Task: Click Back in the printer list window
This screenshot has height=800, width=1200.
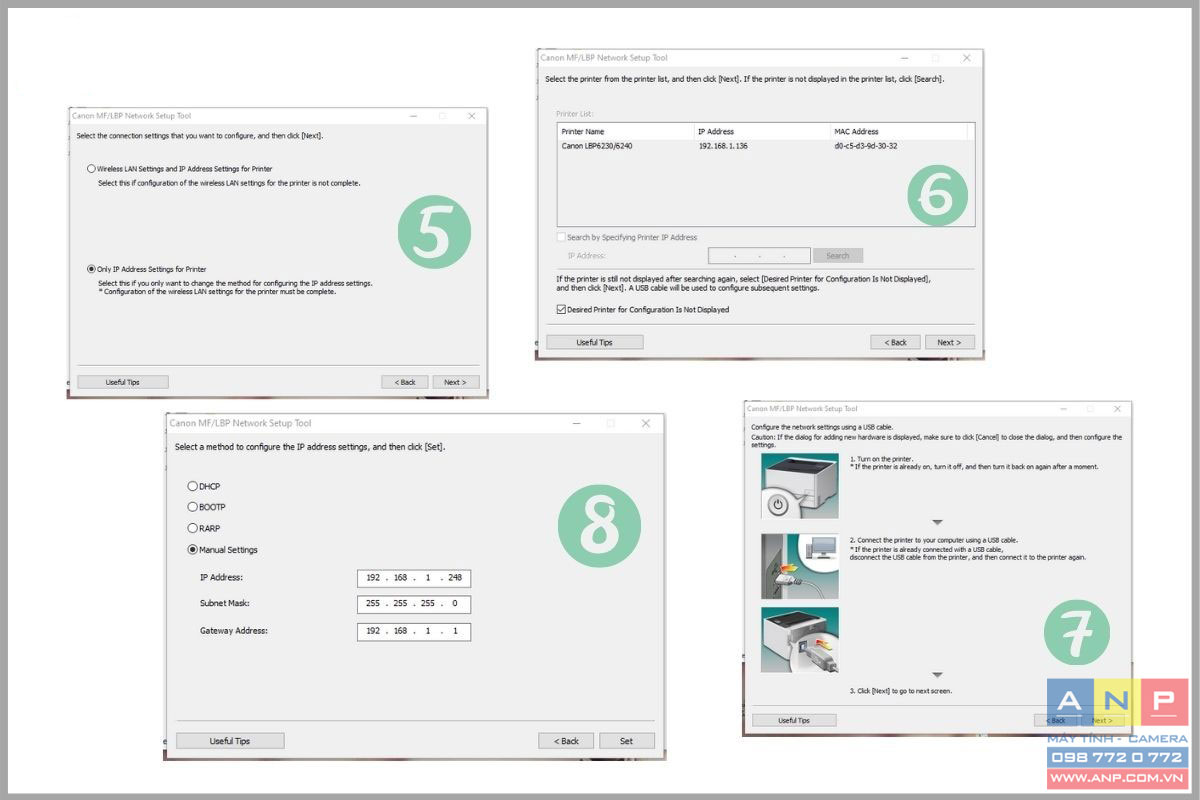Action: pyautogui.click(x=895, y=342)
